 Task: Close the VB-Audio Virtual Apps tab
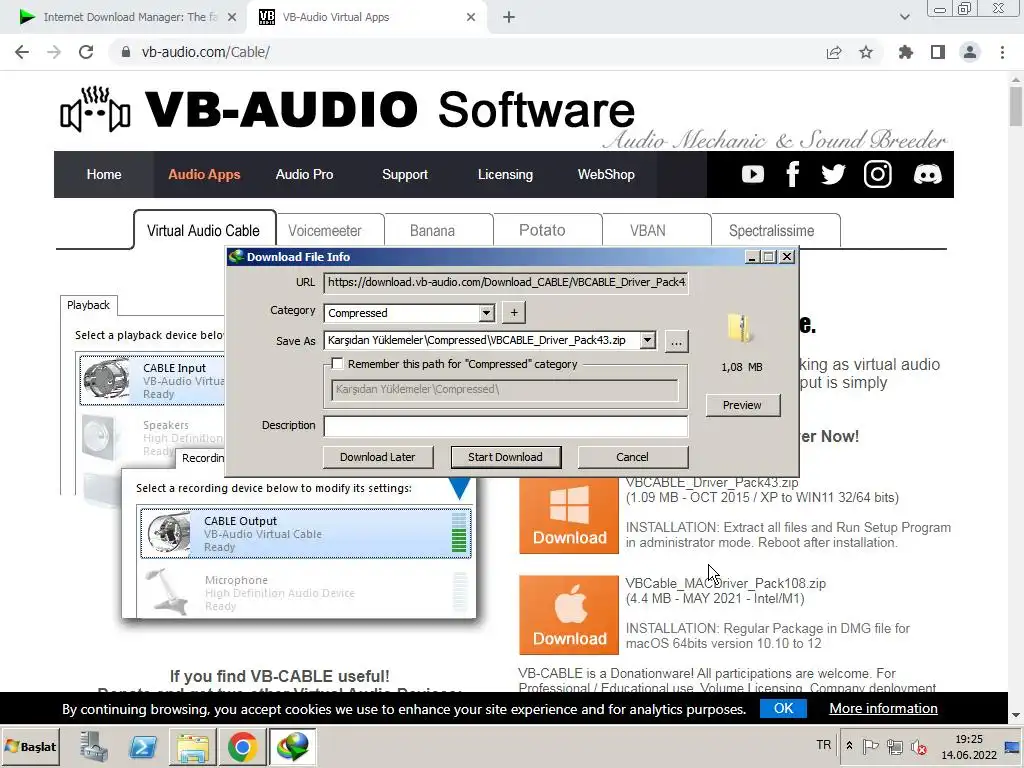pos(471,17)
